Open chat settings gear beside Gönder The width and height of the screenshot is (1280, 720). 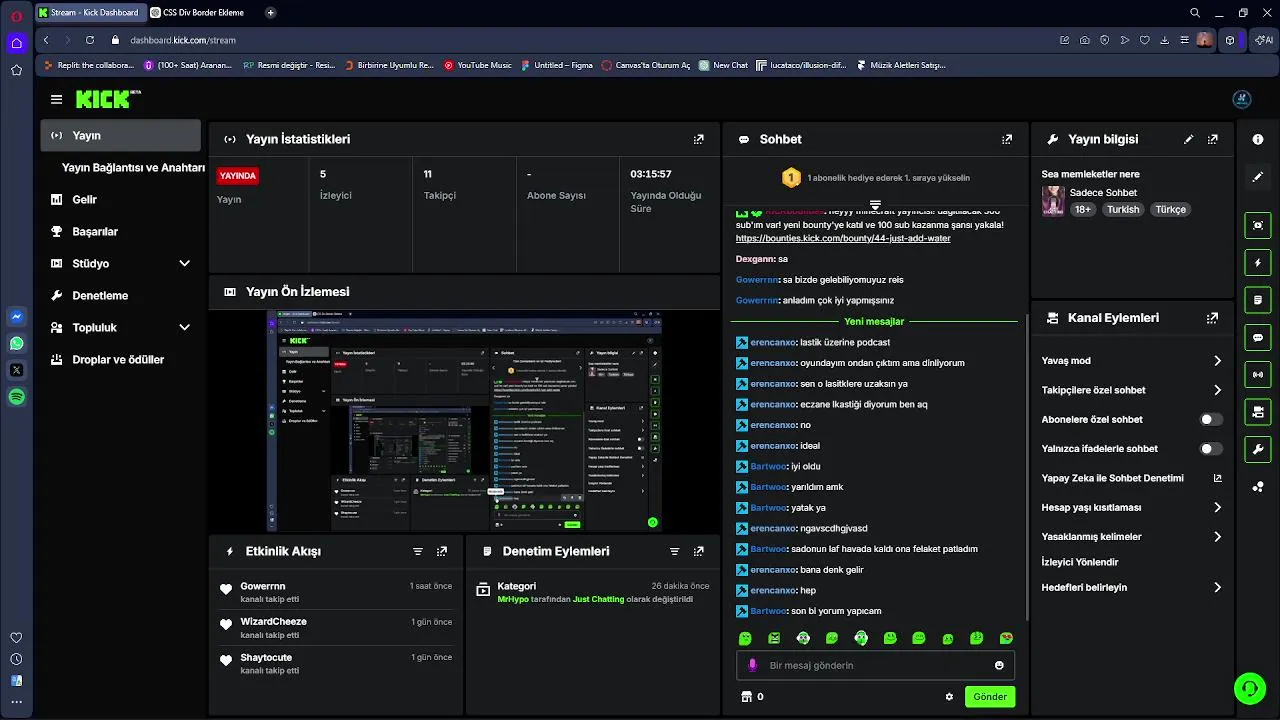(949, 697)
